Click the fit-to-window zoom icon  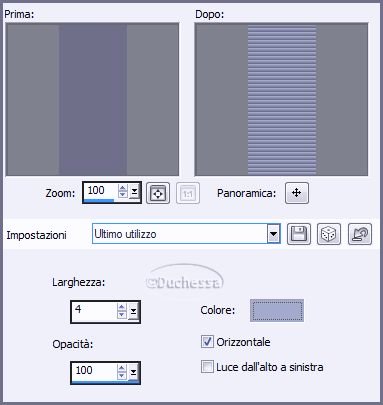coord(158,193)
